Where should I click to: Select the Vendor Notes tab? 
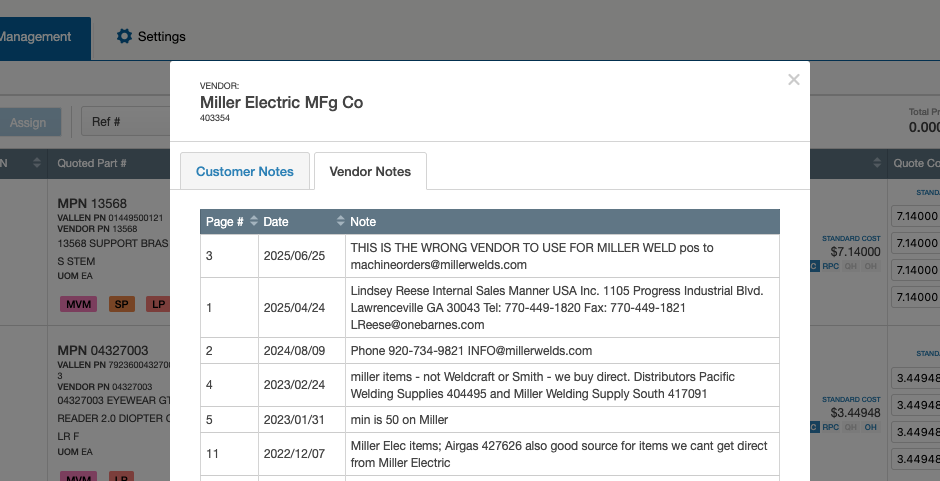370,171
